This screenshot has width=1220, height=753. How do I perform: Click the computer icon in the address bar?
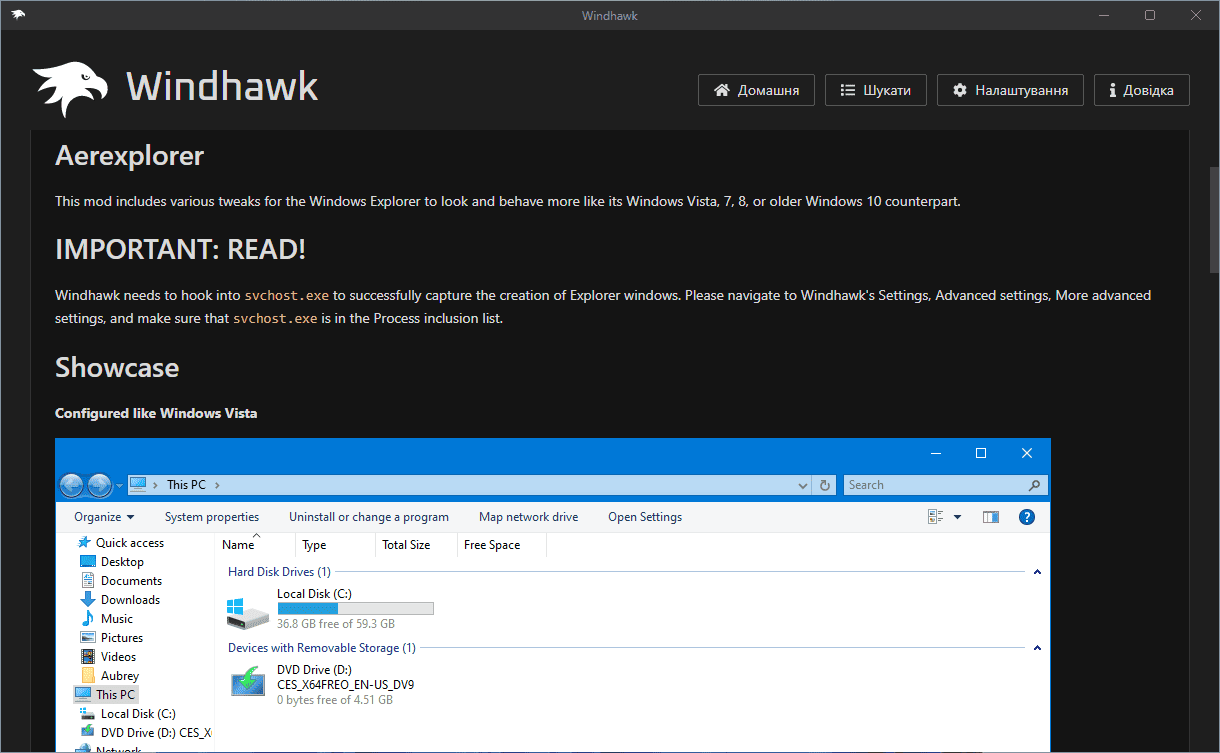pos(138,485)
